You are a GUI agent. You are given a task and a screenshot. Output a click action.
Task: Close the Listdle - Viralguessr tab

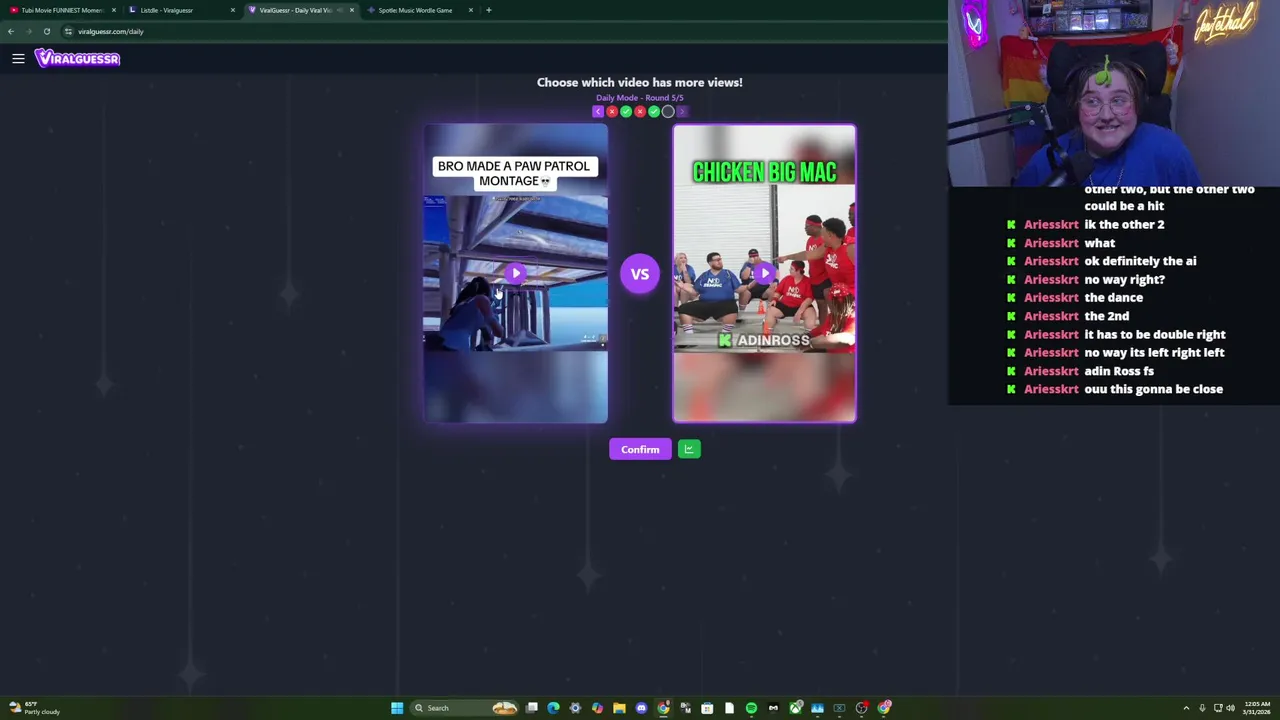tap(233, 10)
